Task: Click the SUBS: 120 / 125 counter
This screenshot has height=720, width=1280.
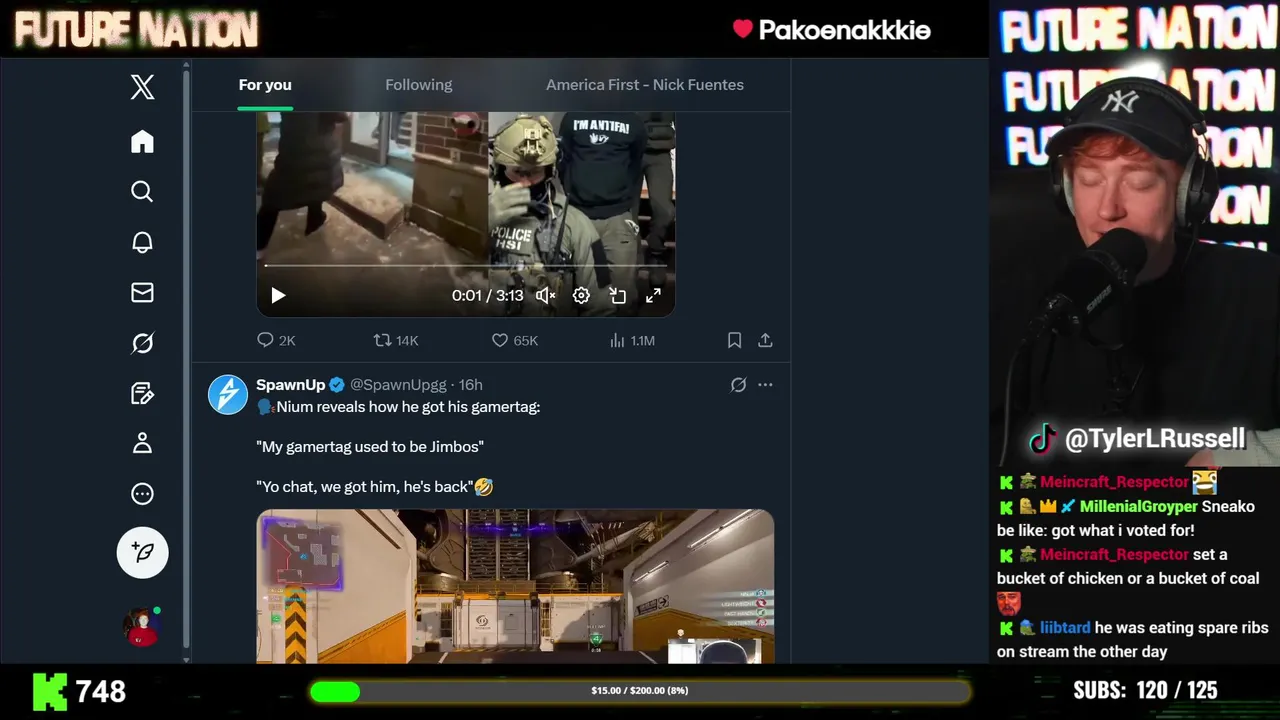Action: 1145,690
